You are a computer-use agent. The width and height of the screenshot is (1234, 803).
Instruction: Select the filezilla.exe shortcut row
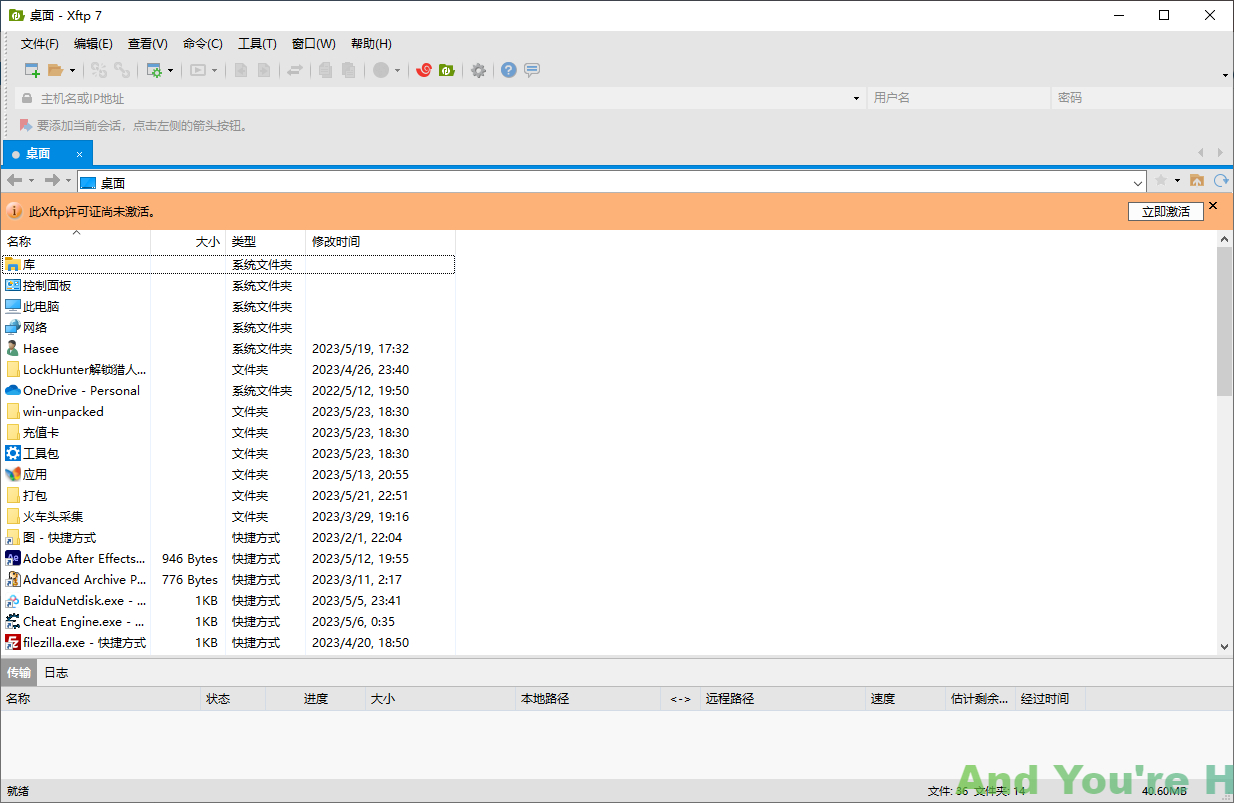[x=228, y=643]
